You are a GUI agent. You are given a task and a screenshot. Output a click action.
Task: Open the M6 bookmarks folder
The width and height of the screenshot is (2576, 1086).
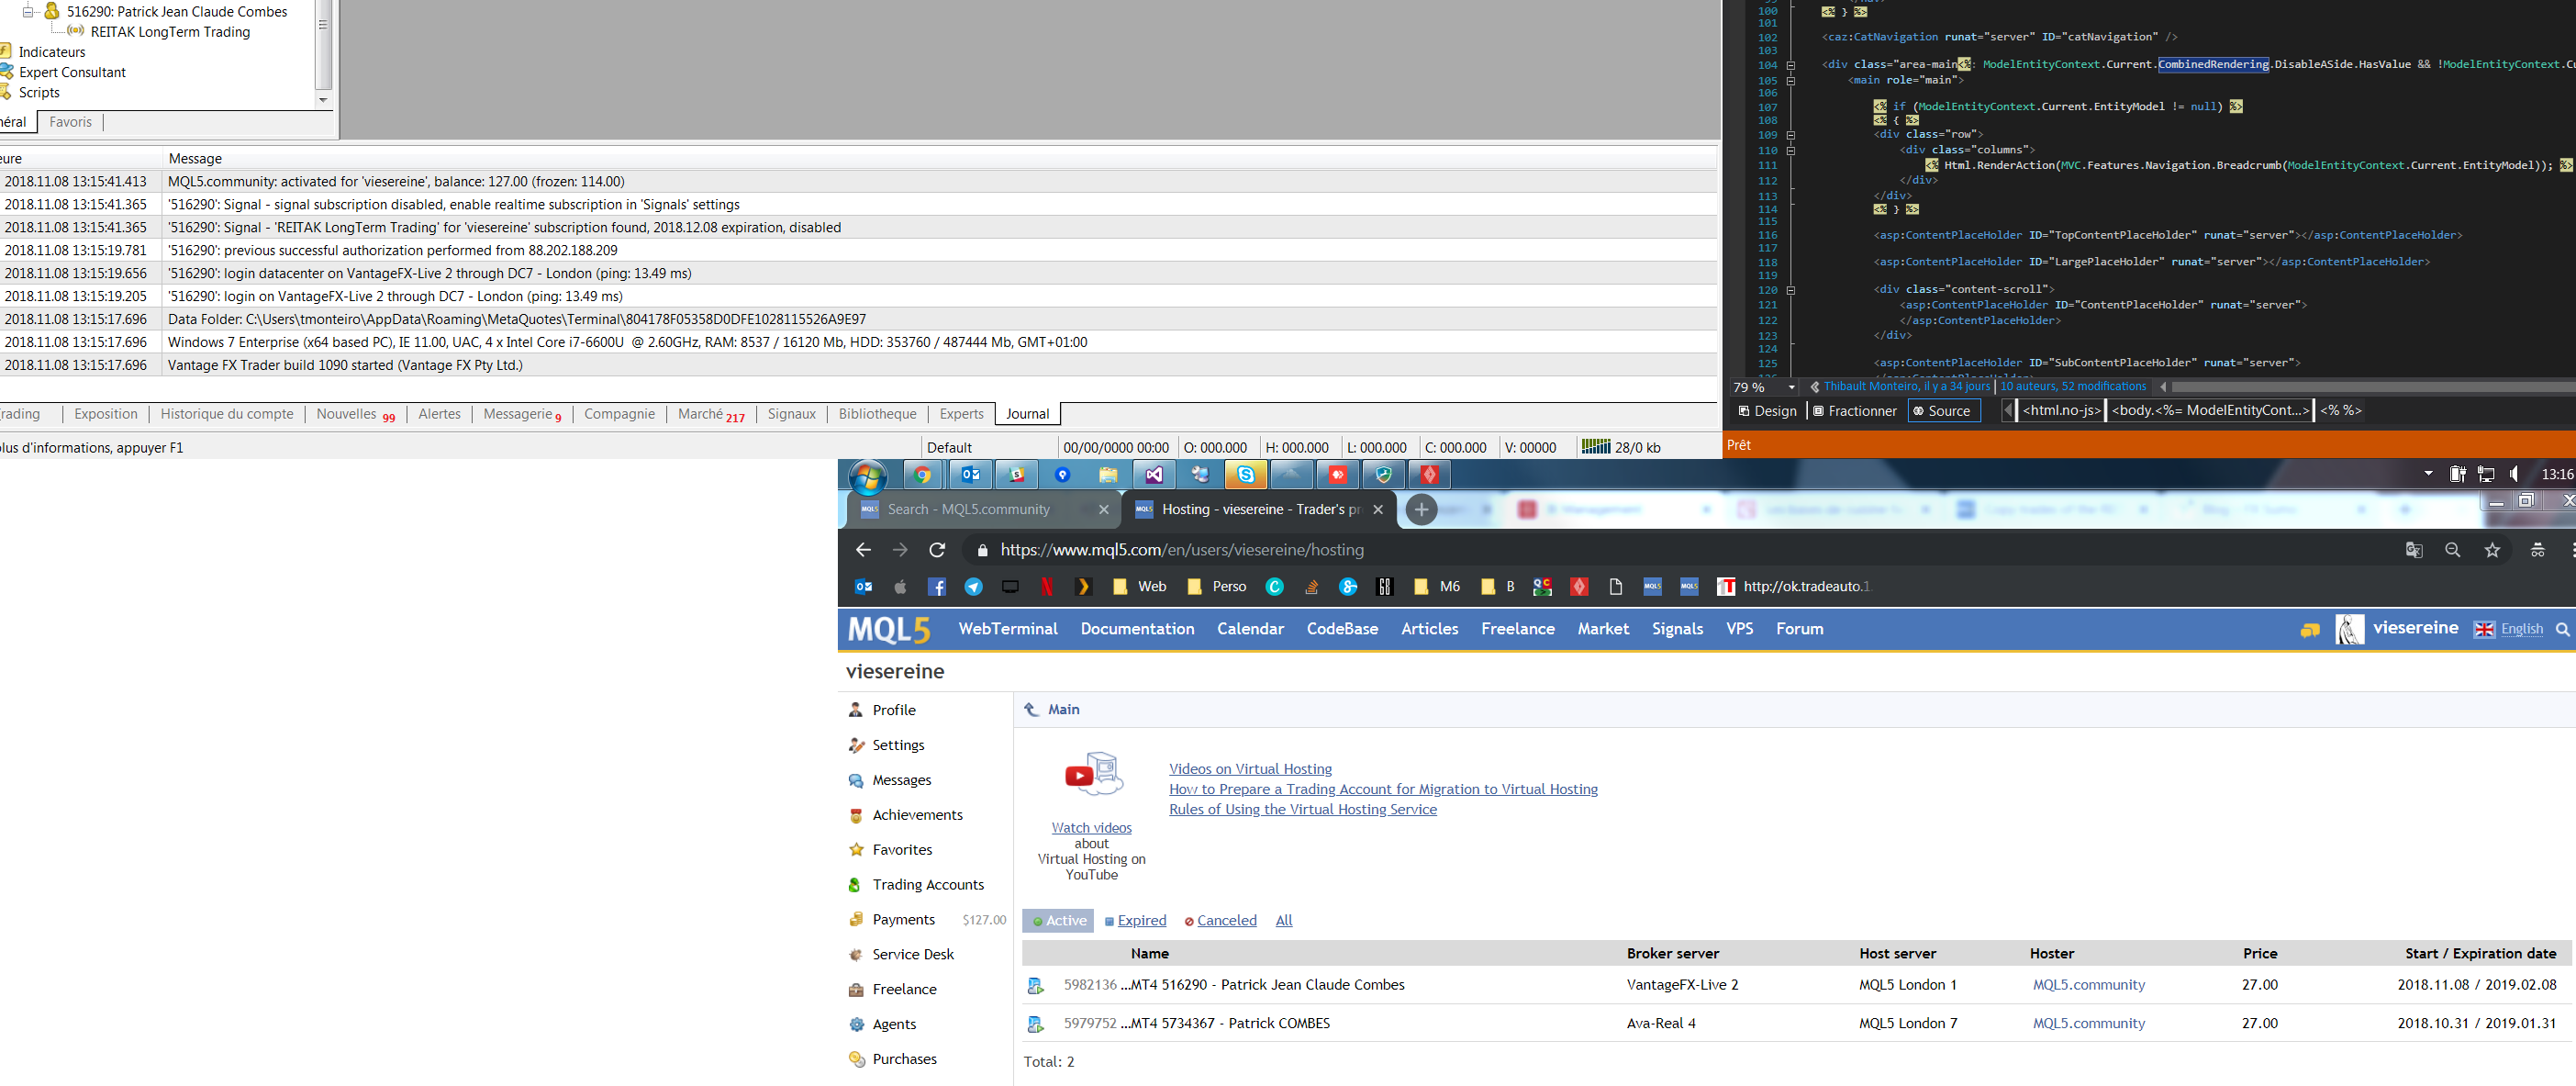[1437, 587]
